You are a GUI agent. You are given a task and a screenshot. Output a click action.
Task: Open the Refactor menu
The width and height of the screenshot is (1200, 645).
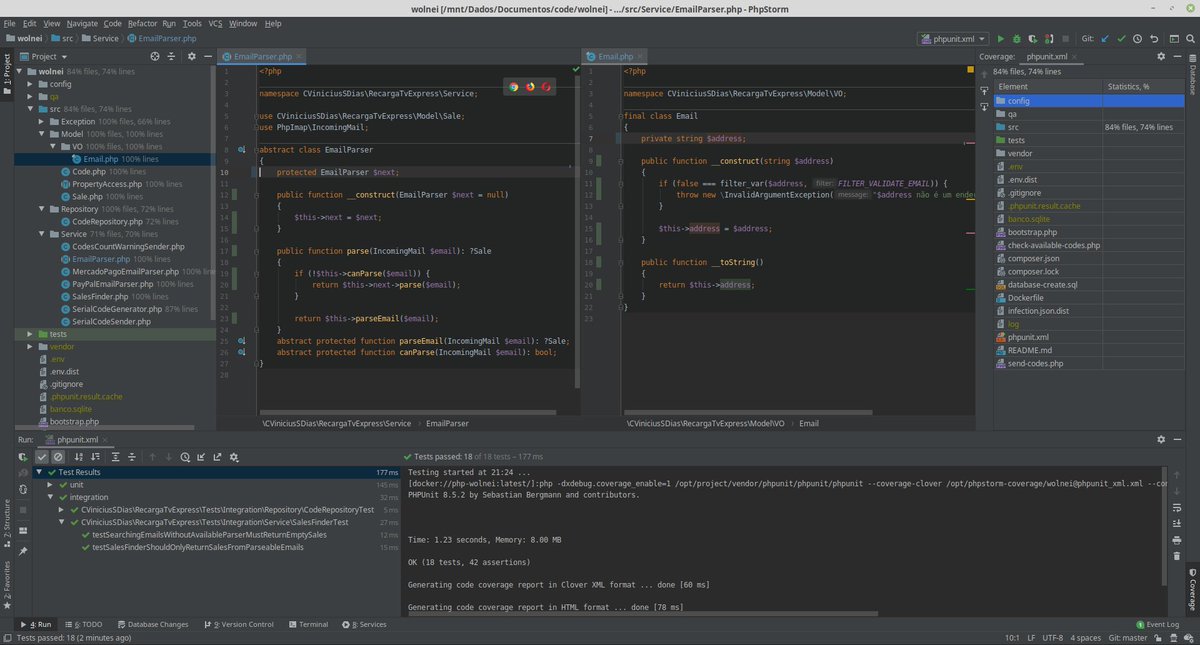coord(142,23)
